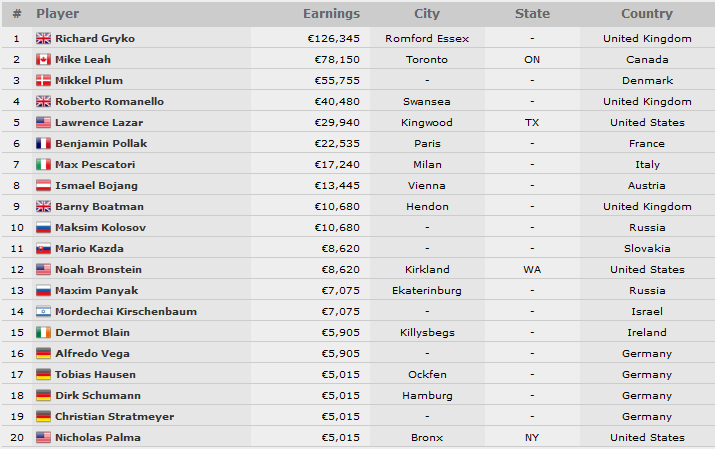Click the Denmark flag by Mikkel Plum

click(43, 80)
